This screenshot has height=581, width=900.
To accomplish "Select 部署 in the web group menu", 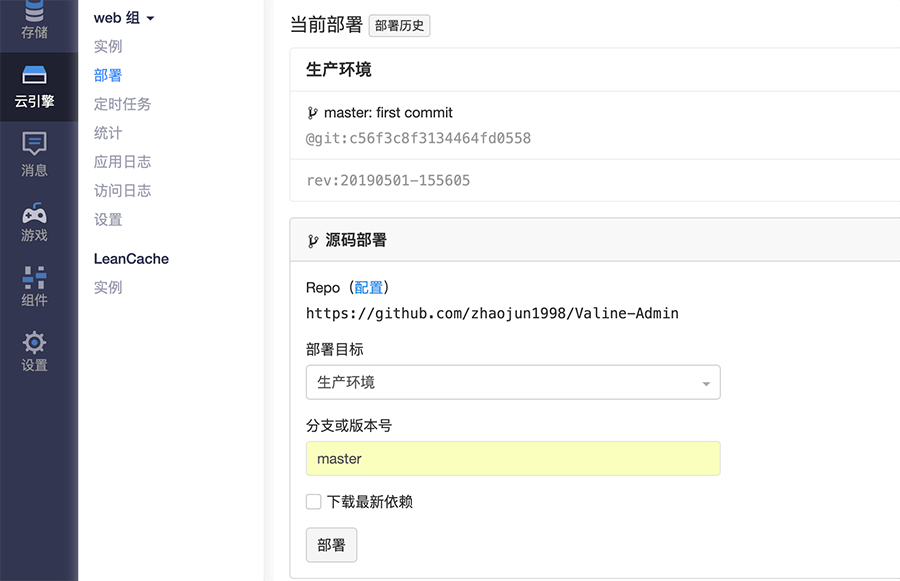I will click(108, 75).
